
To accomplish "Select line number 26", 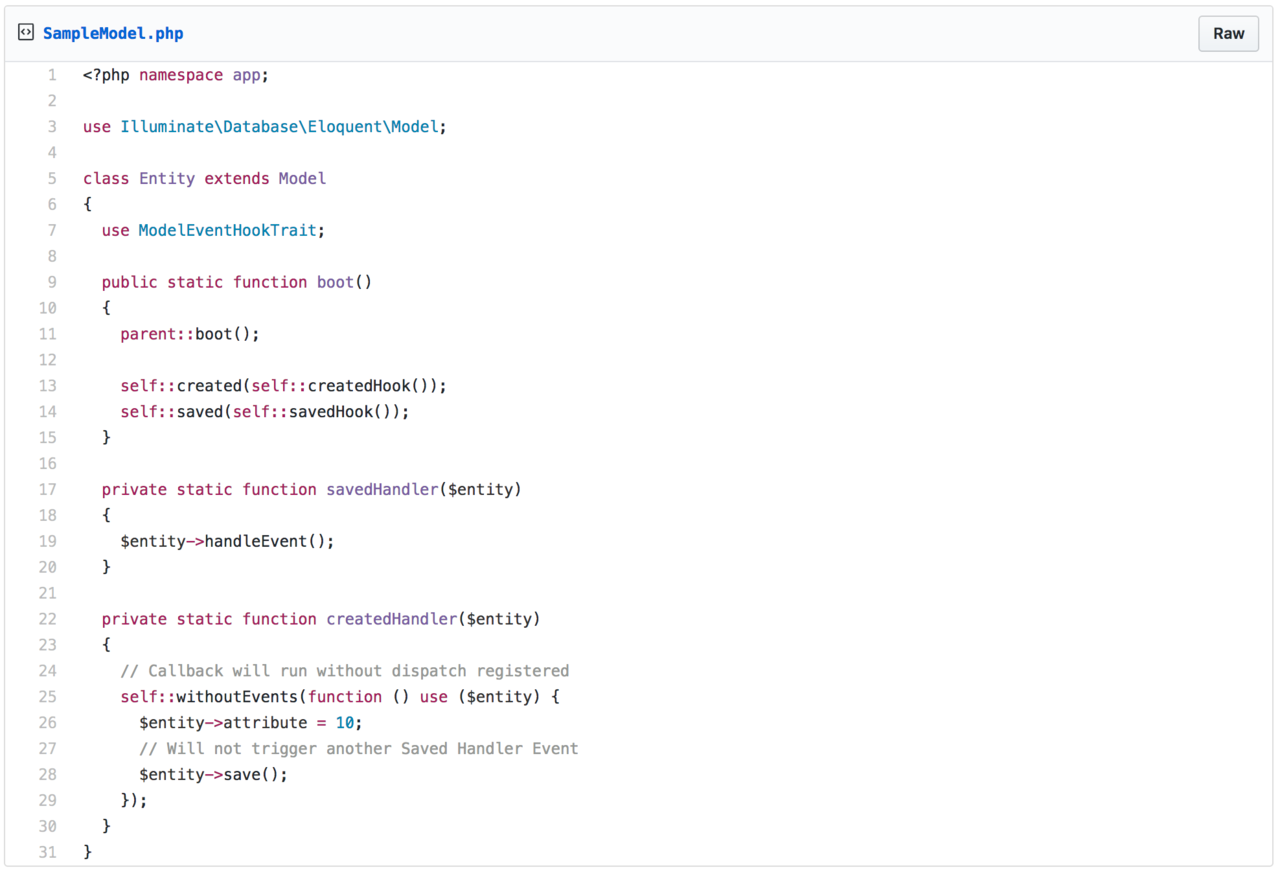I will 48,723.
